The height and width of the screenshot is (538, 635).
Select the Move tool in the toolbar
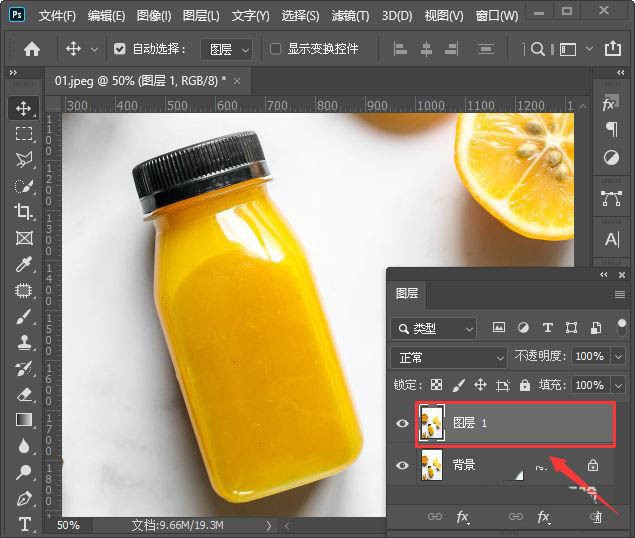tap(23, 108)
